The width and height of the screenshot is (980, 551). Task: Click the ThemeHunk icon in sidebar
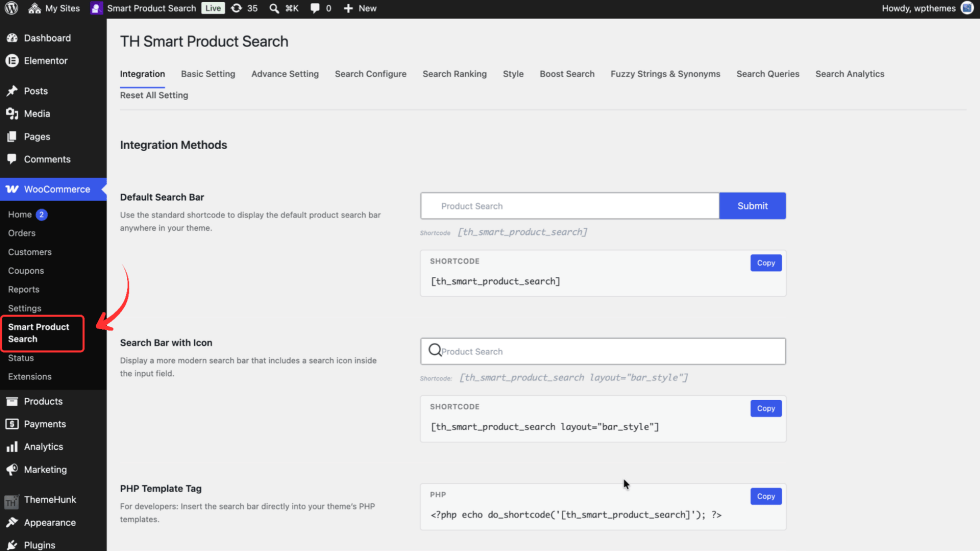tap(12, 500)
